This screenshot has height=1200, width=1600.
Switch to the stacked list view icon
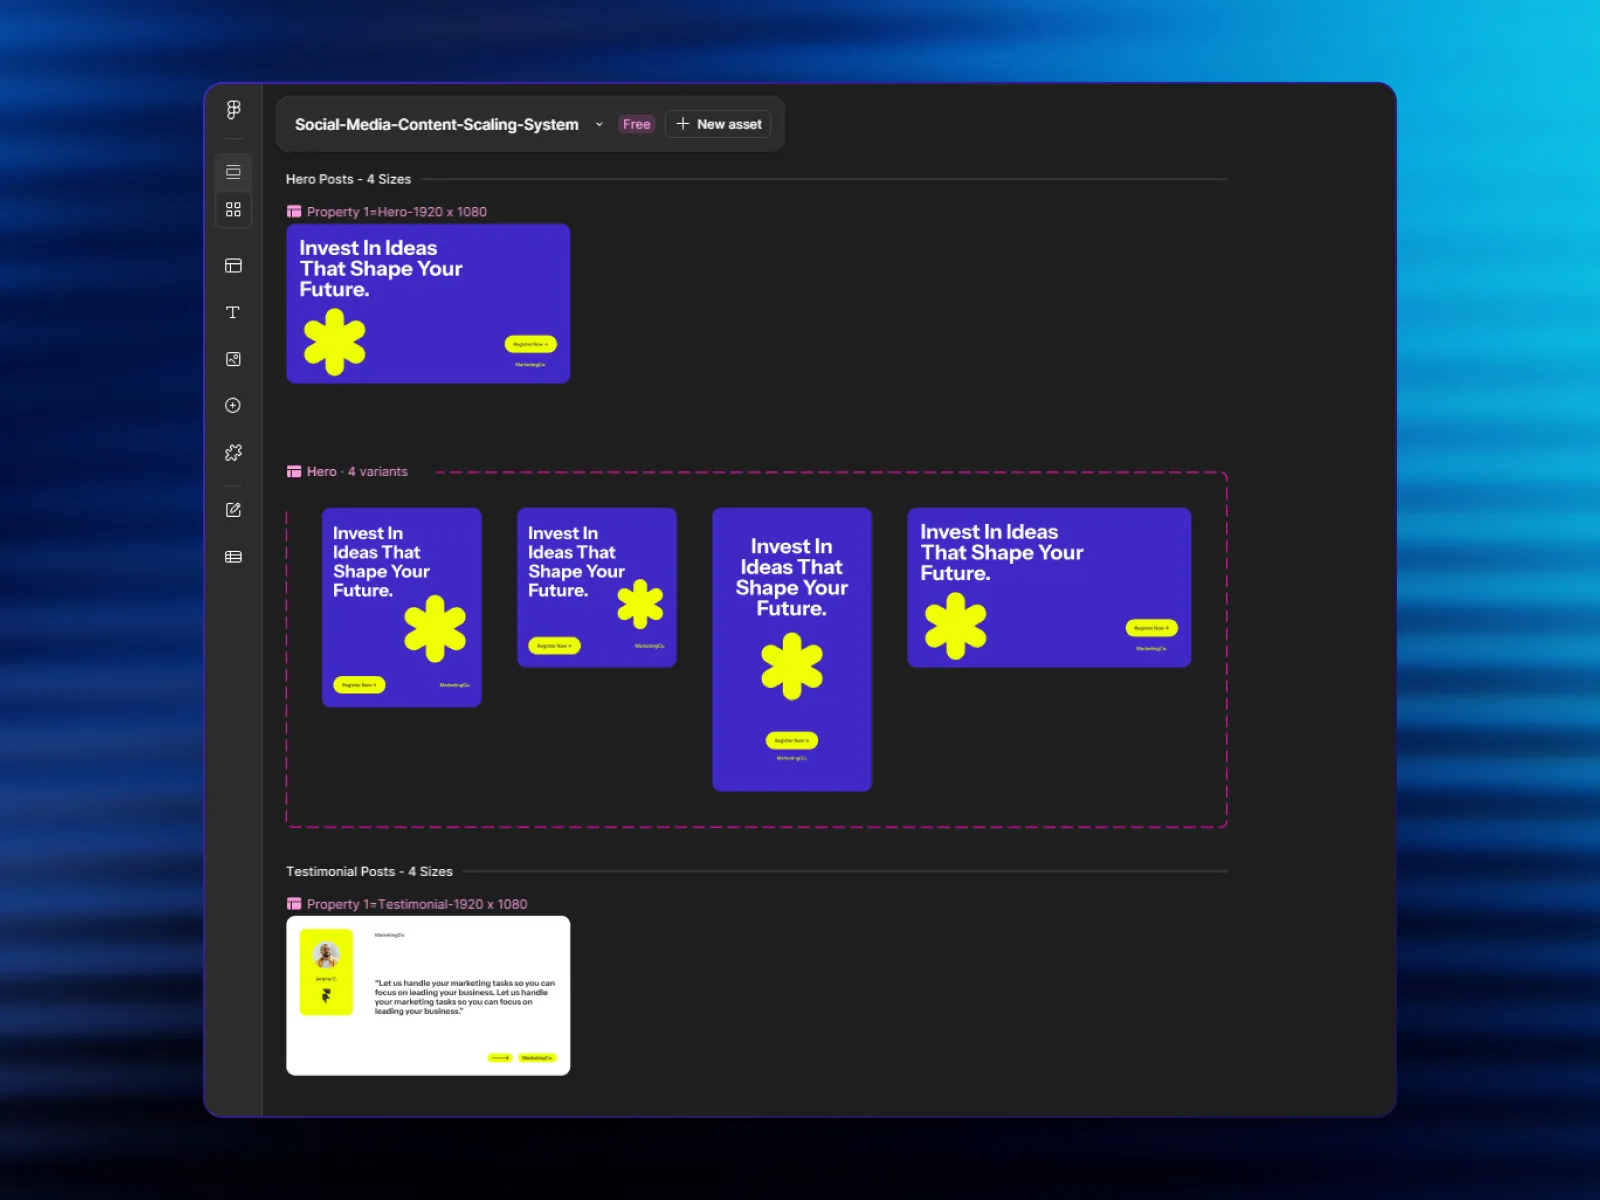point(233,172)
